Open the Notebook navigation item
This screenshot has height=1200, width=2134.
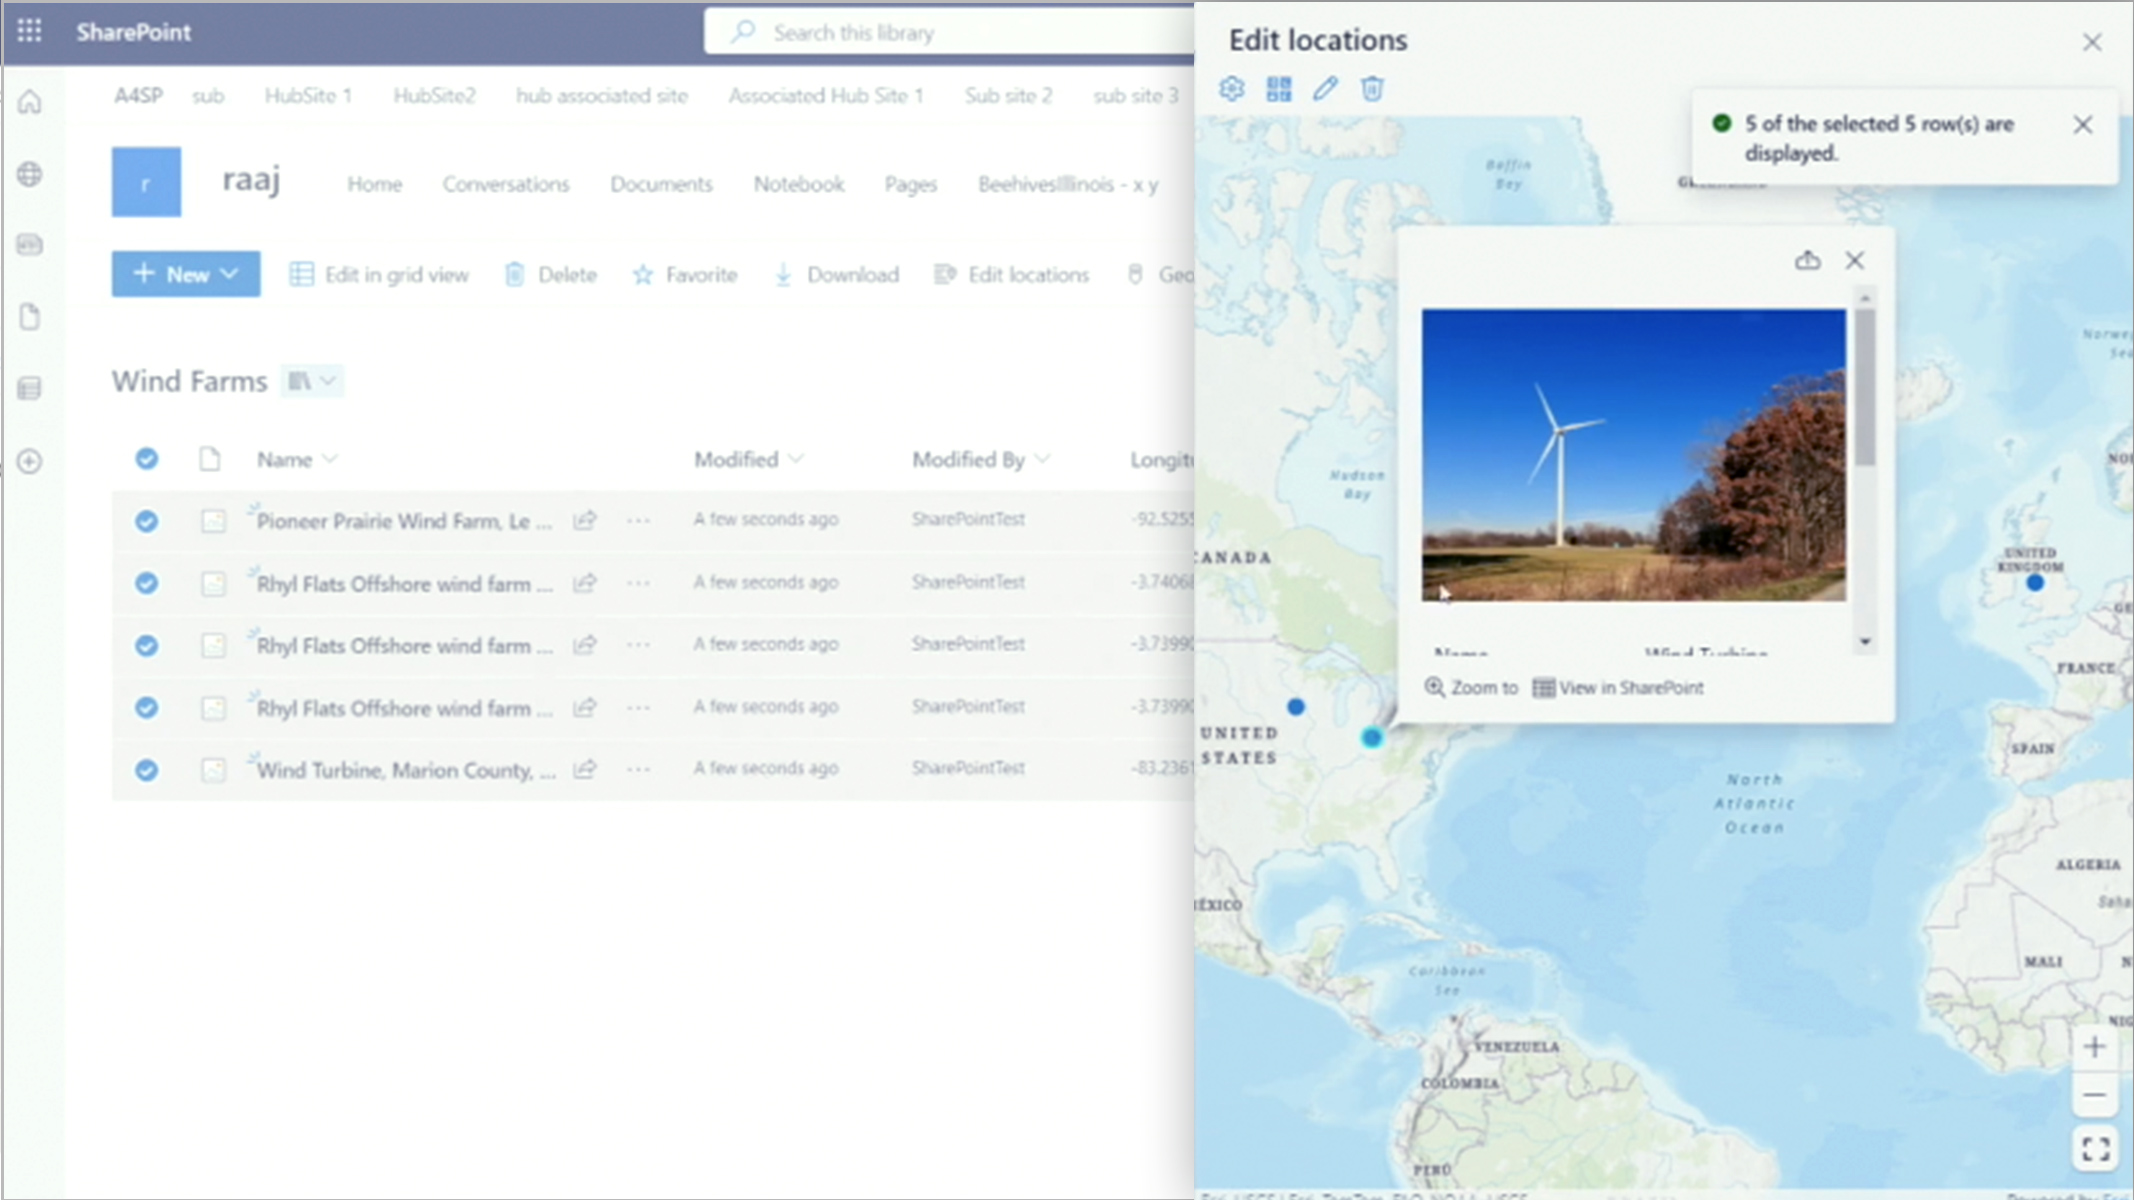(798, 184)
